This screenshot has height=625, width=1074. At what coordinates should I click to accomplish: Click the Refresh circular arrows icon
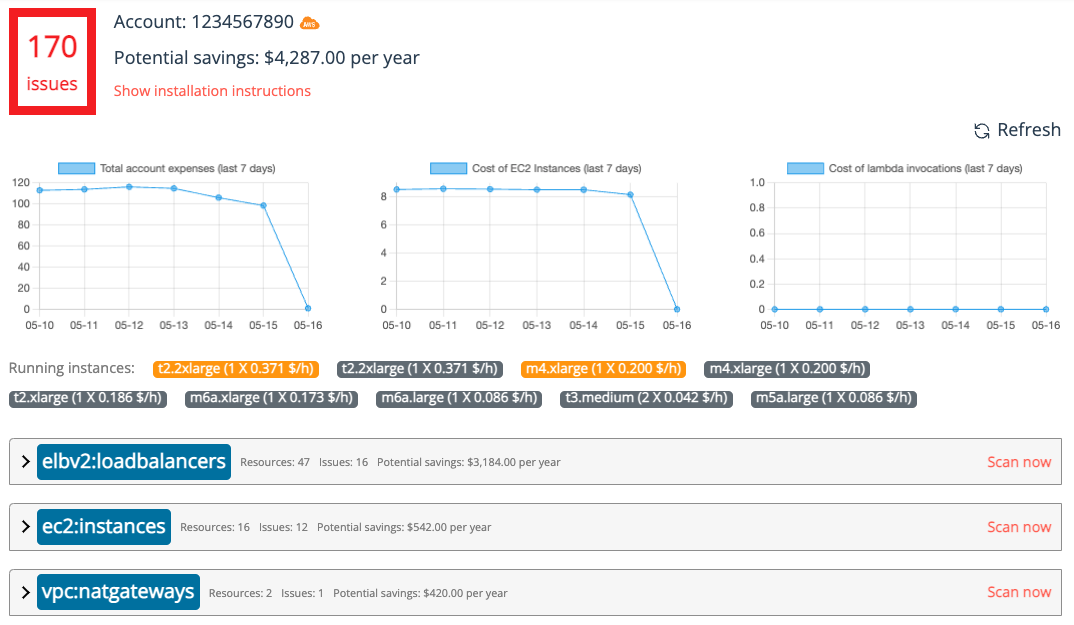pyautogui.click(x=982, y=131)
